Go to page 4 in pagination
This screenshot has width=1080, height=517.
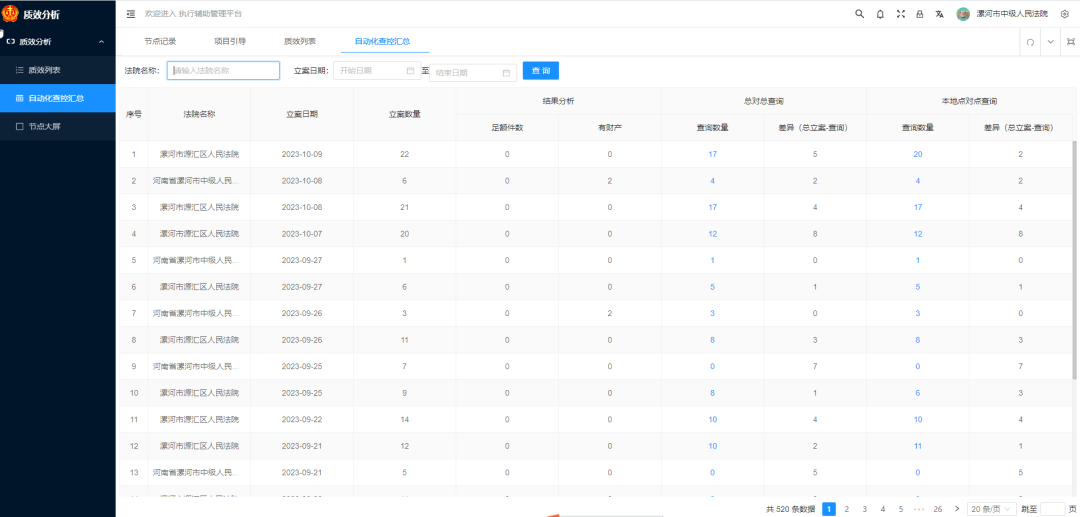[882, 509]
